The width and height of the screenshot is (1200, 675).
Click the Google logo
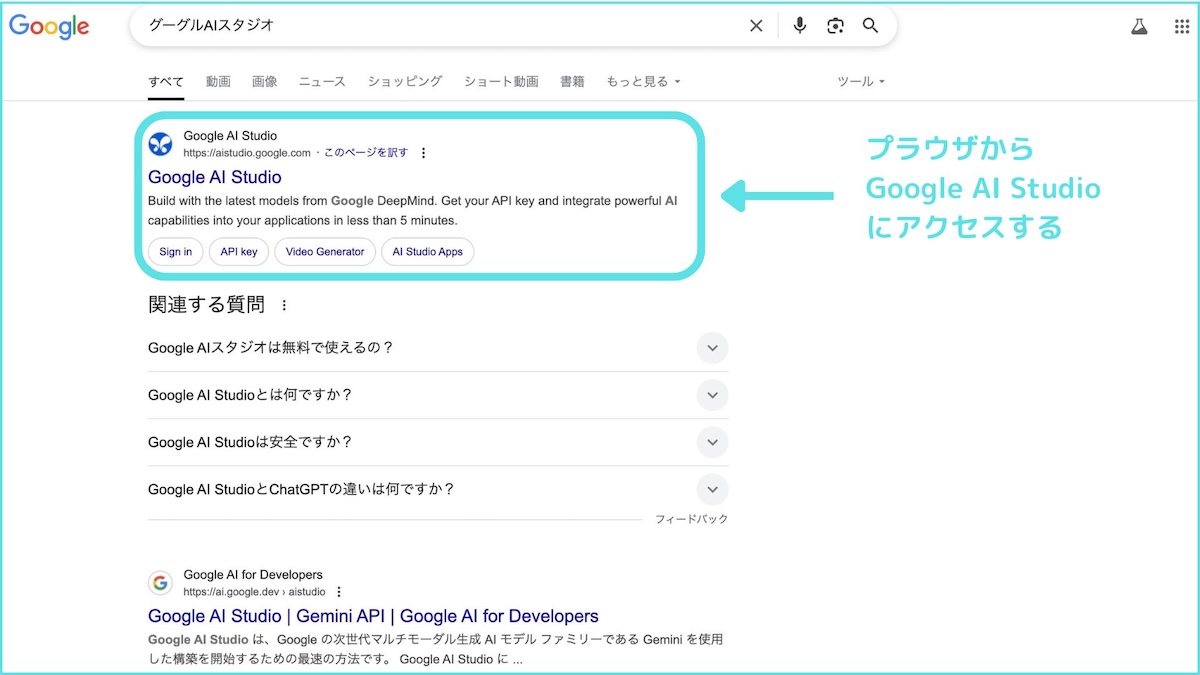pos(49,26)
